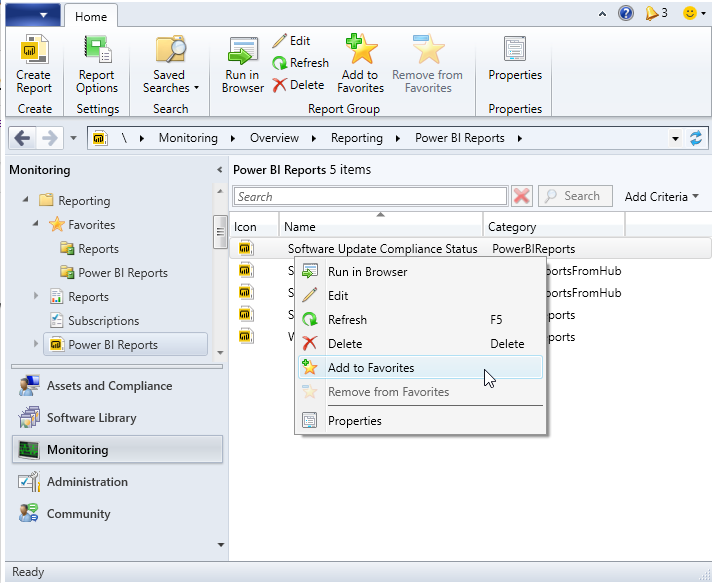714x583 pixels.
Task: Click the workspace overflow arrow at the bottom
Action: pyautogui.click(x=221, y=545)
